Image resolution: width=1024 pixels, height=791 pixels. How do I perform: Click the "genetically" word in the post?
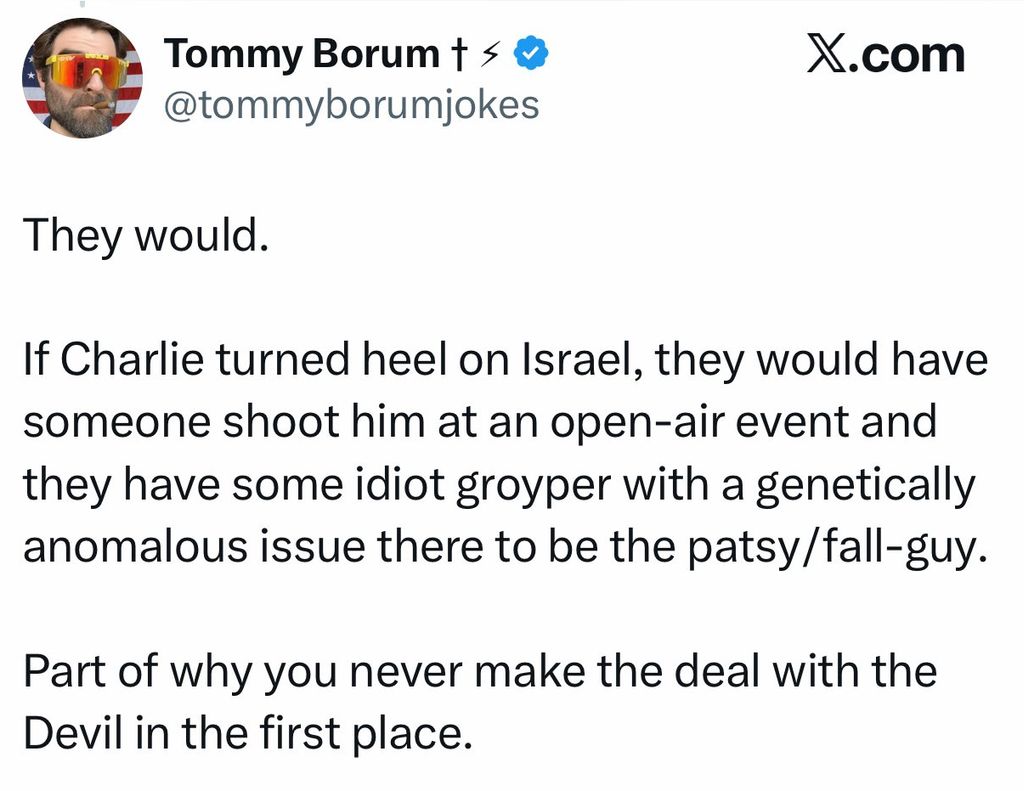point(867,487)
